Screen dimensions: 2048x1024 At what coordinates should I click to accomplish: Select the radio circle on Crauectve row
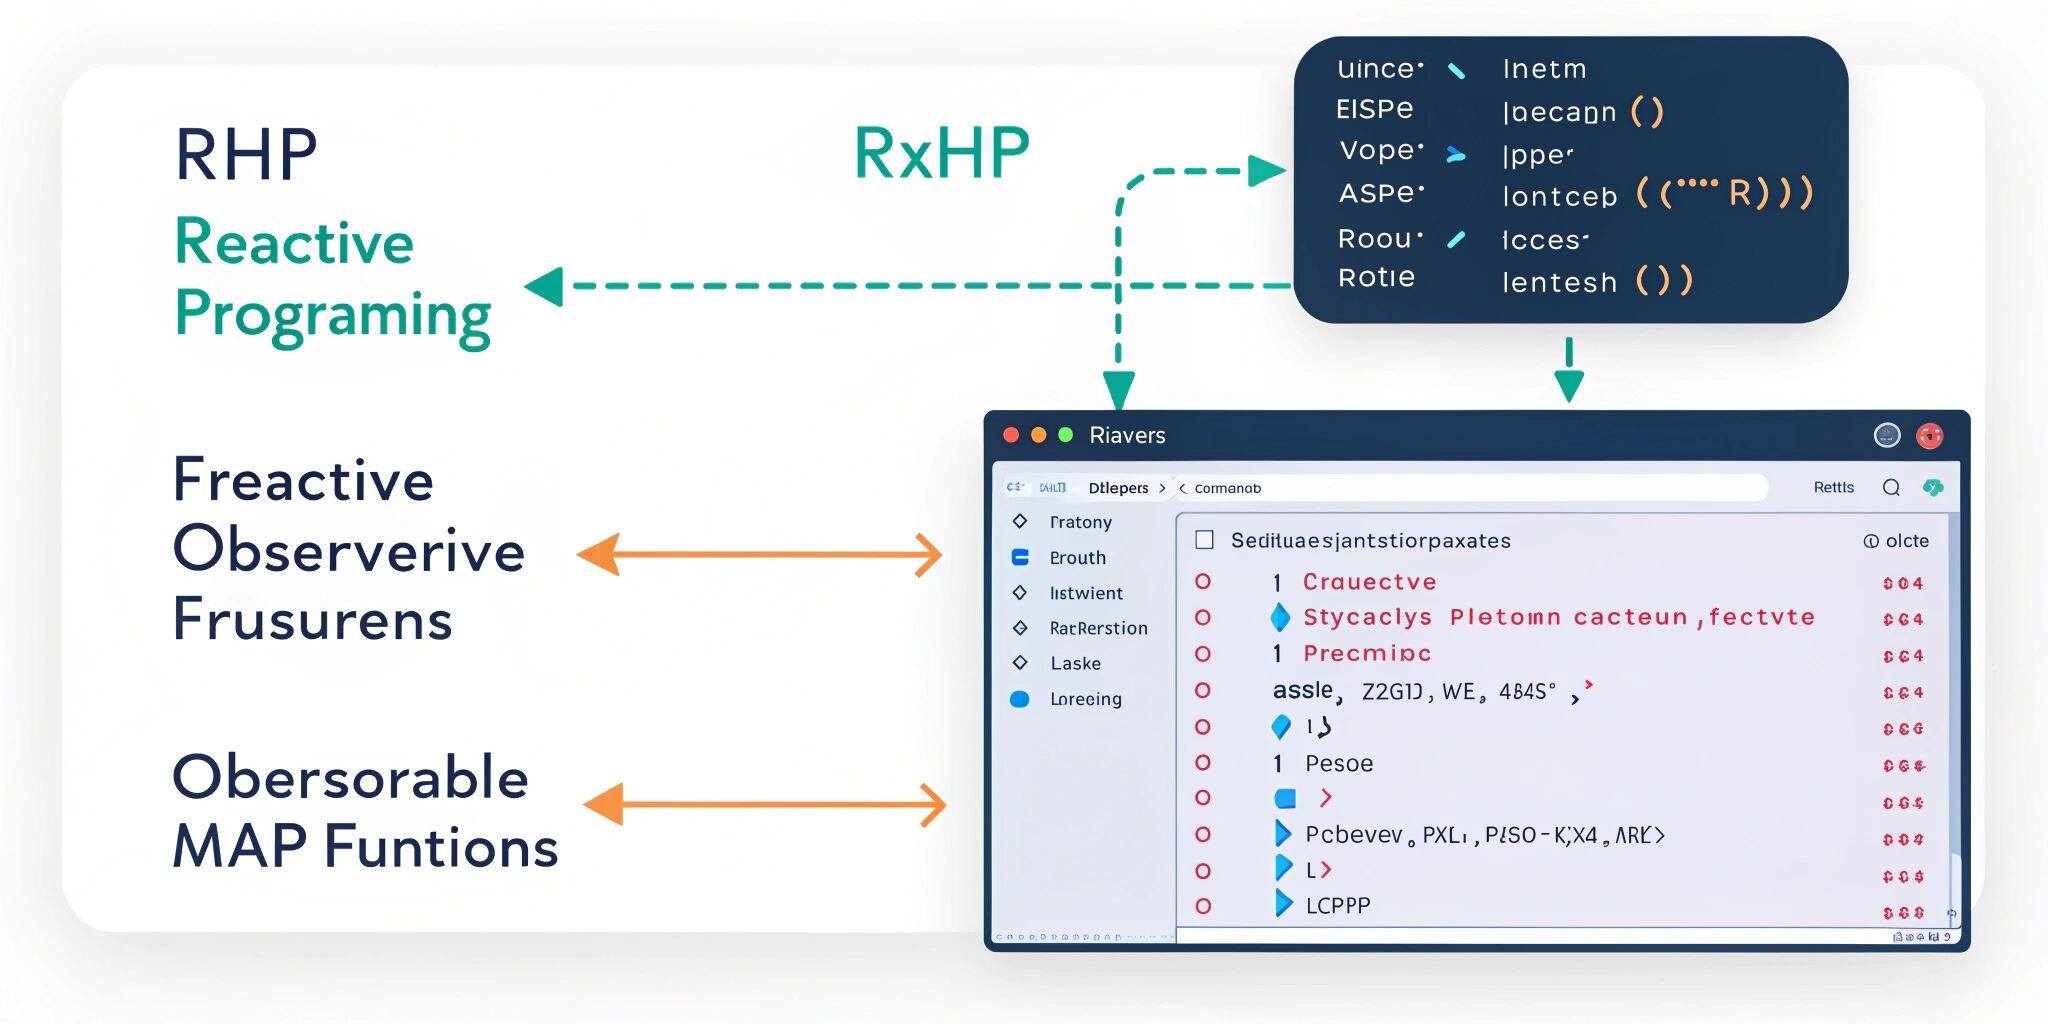pyautogui.click(x=1203, y=582)
